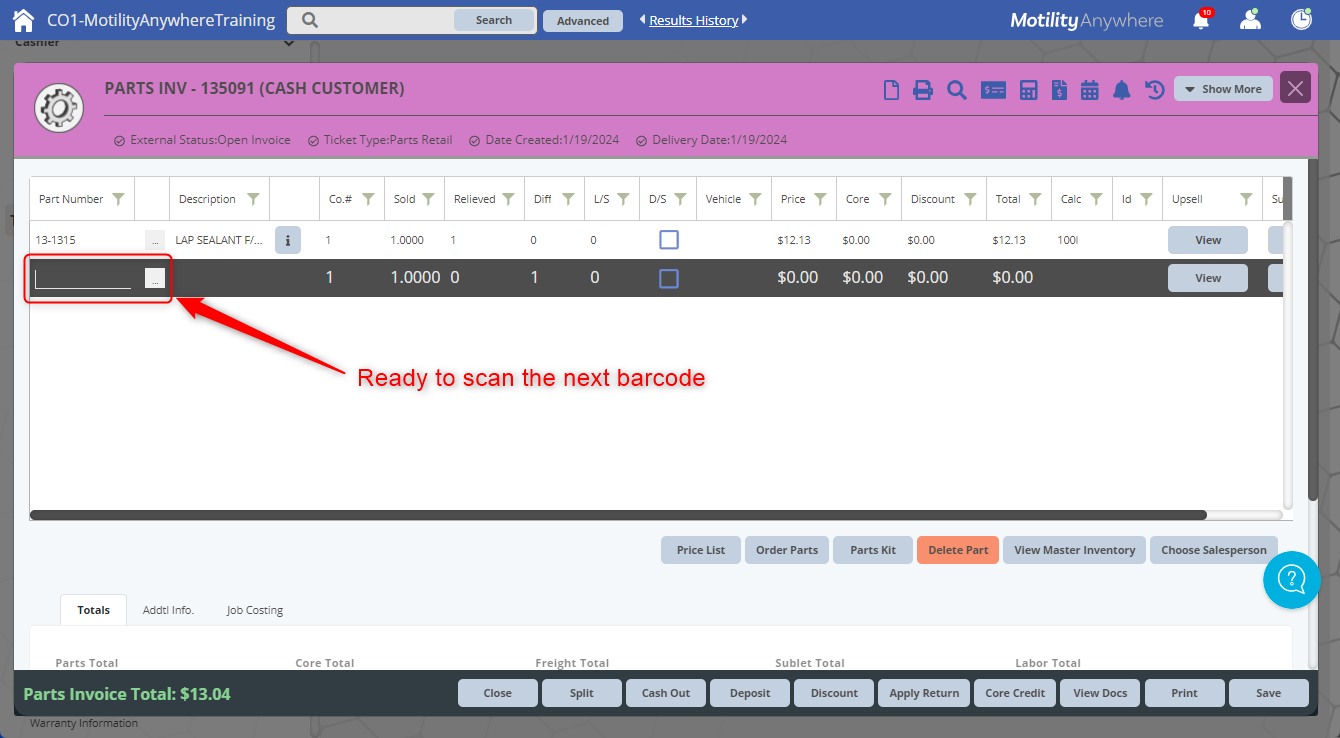
Task: Expand the Show More dropdown
Action: [x=1223, y=89]
